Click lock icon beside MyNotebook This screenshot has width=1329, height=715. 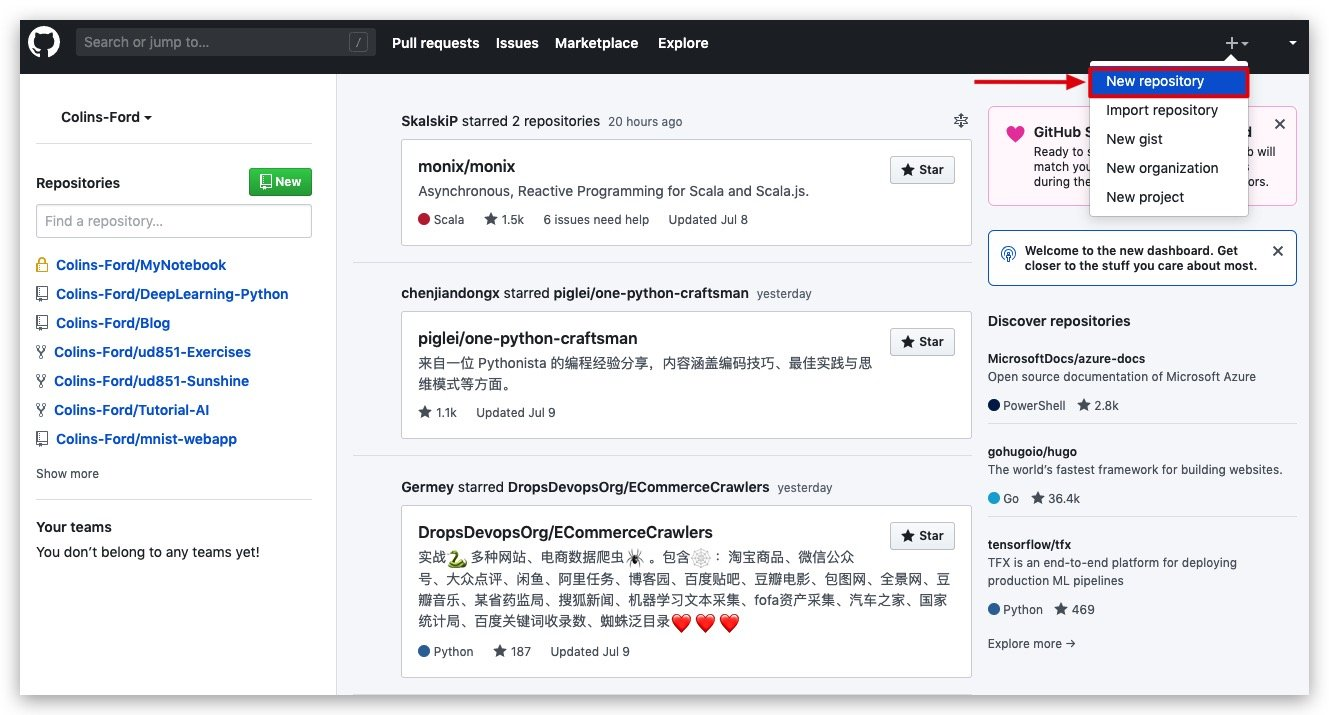(42, 265)
